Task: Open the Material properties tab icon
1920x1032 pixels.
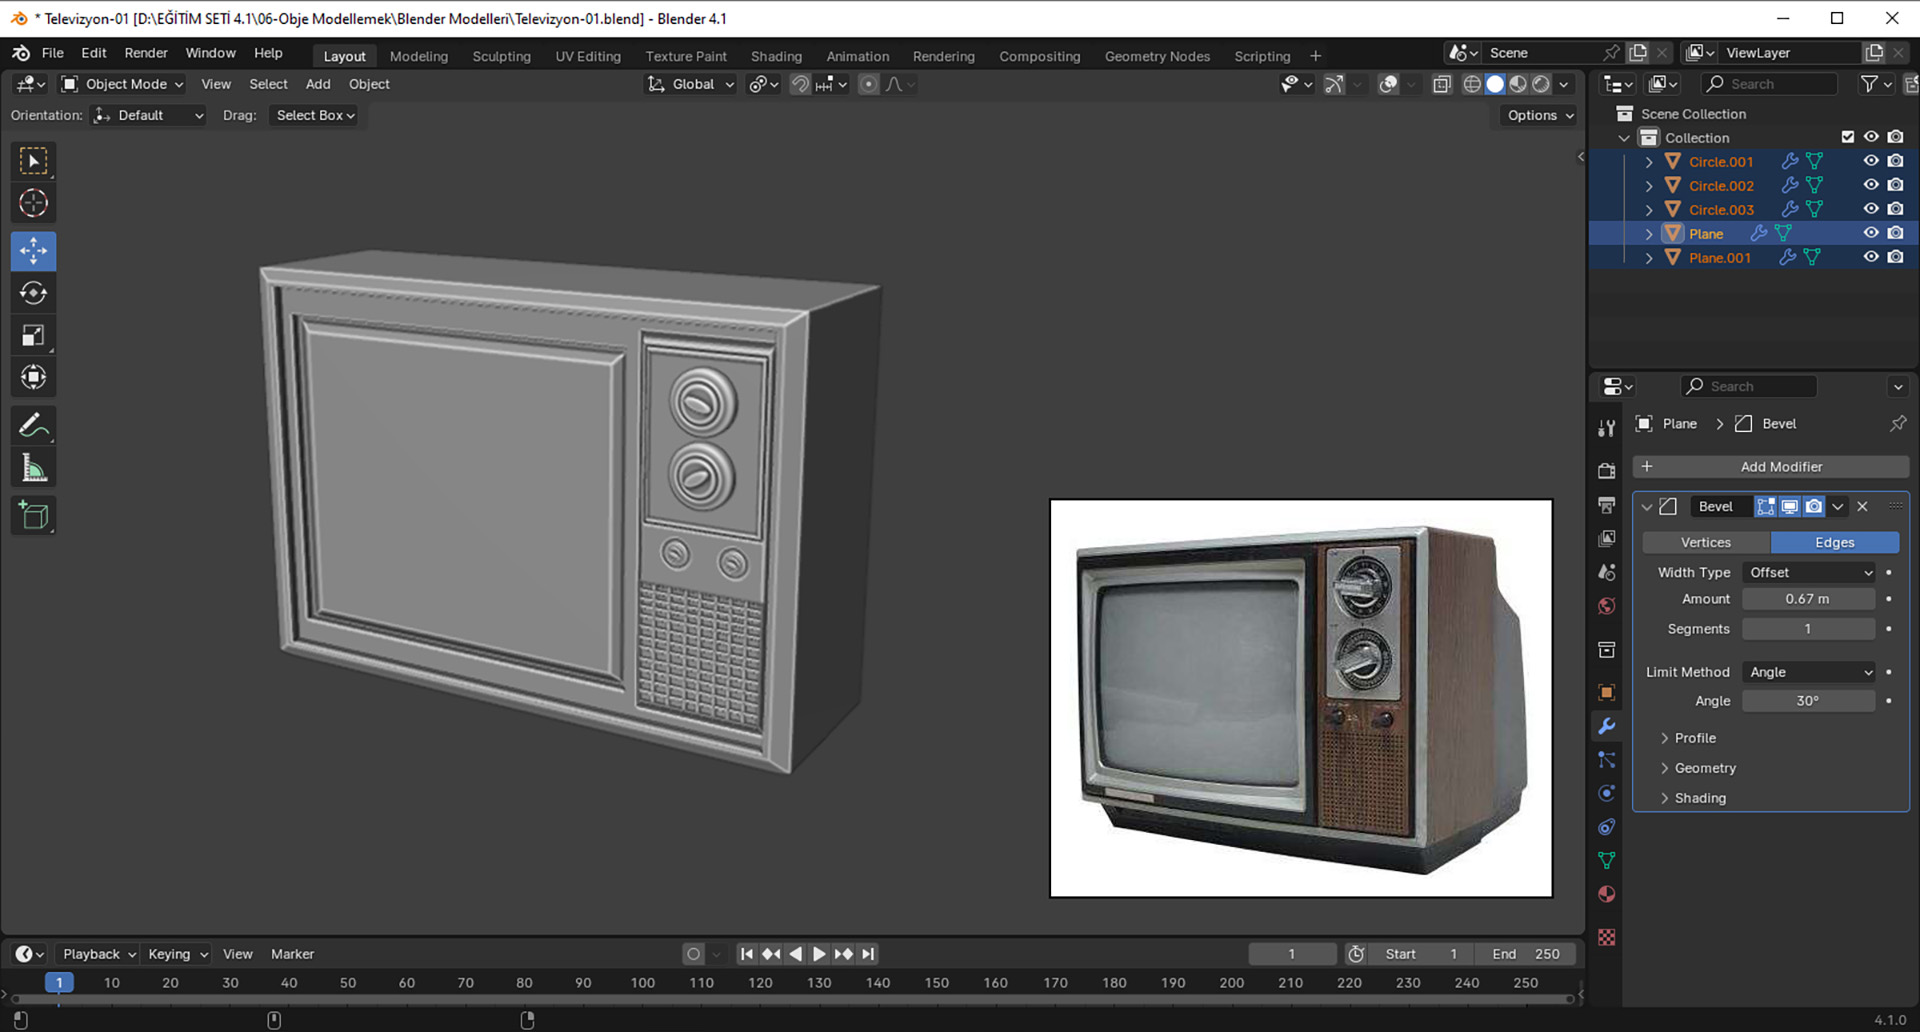Action: coord(1606,894)
